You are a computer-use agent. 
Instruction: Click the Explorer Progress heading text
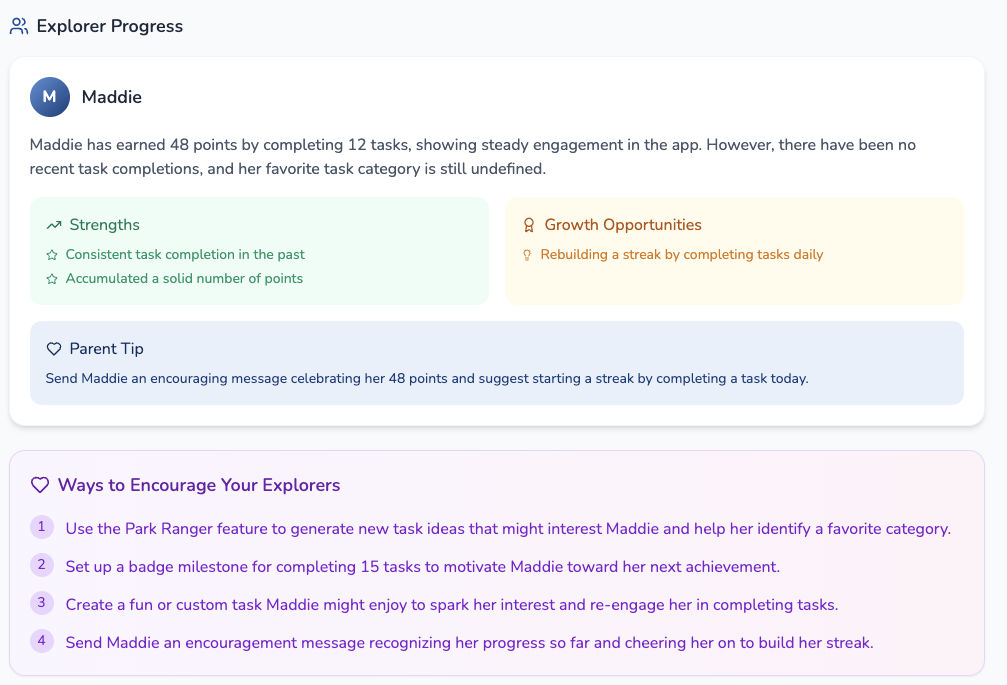[x=110, y=26]
